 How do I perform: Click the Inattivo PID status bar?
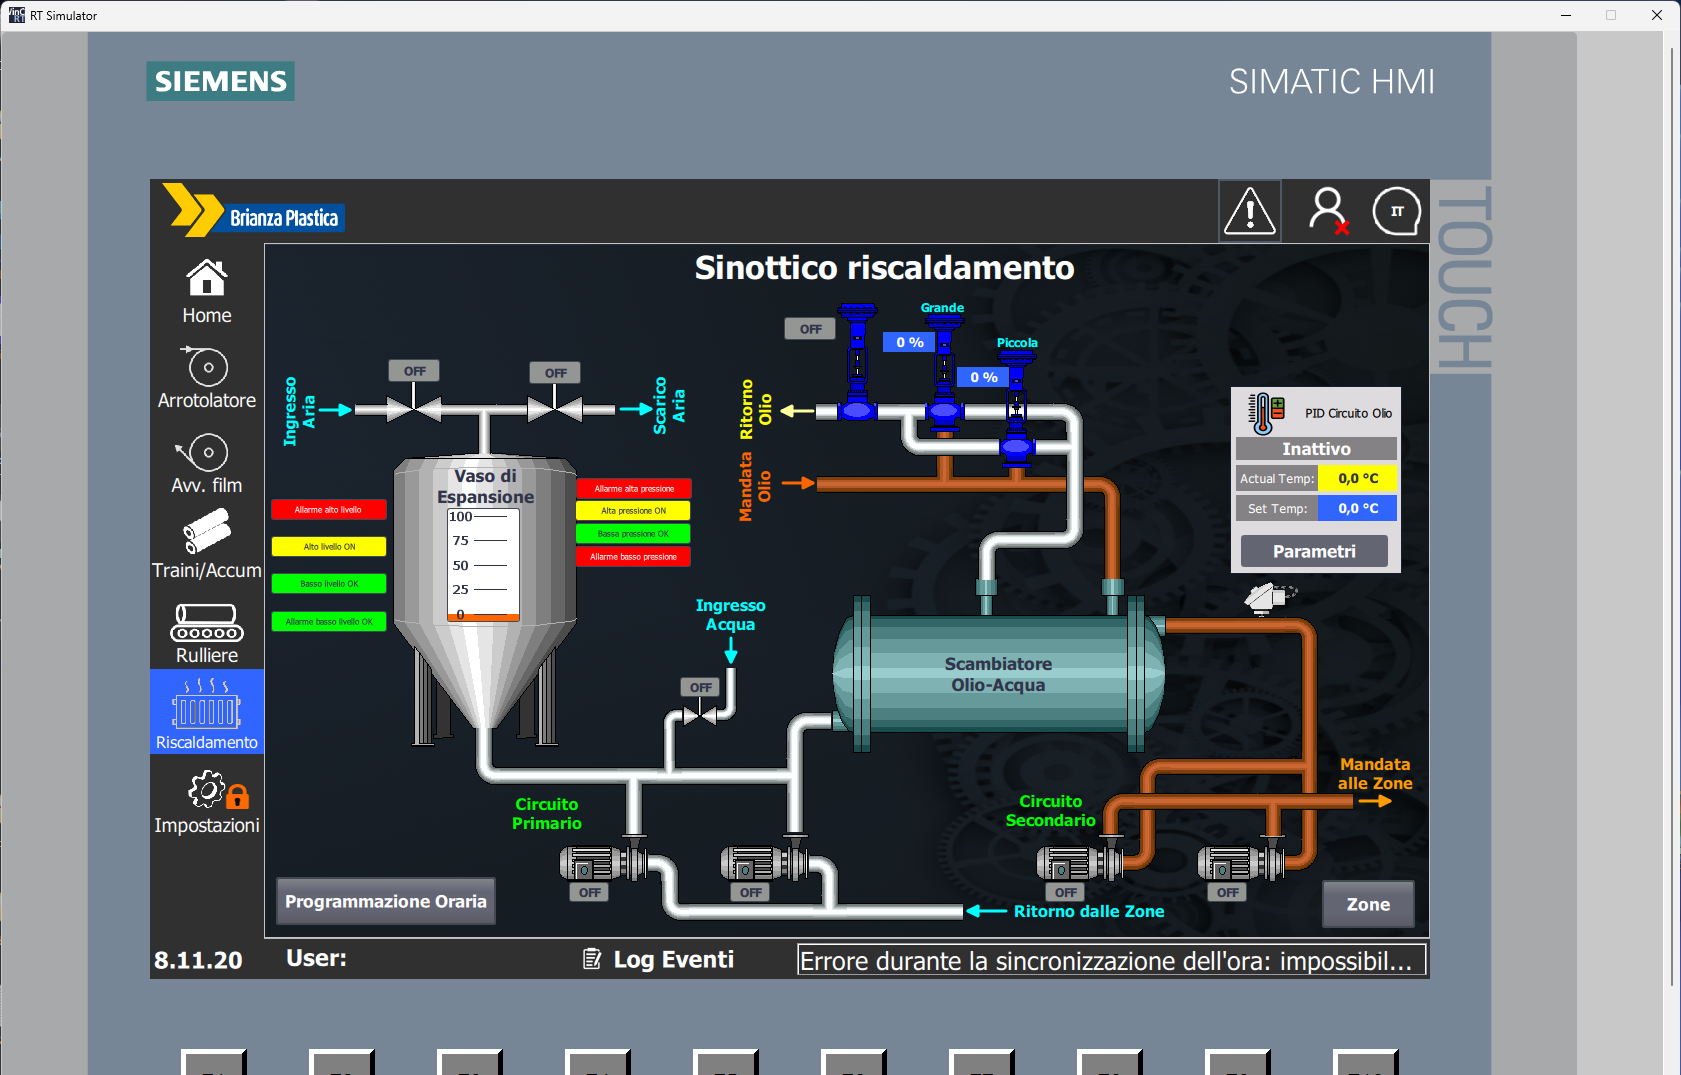[1316, 449]
